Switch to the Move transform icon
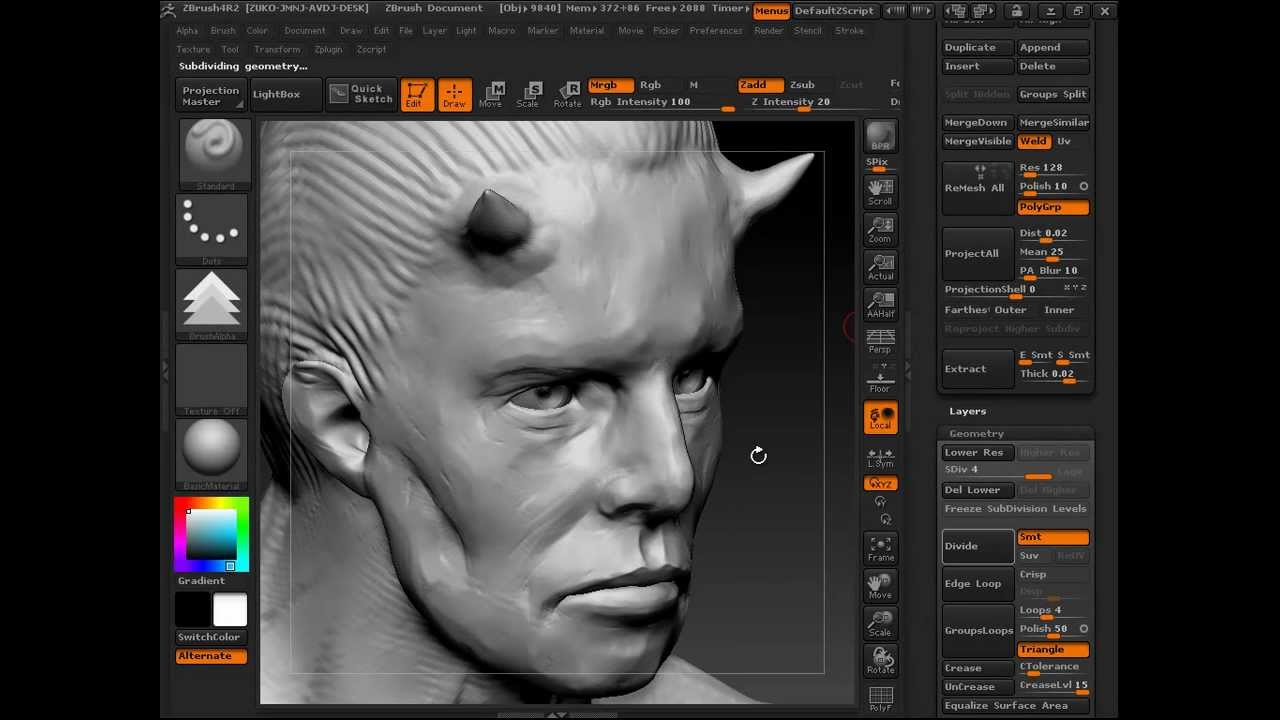 (491, 95)
